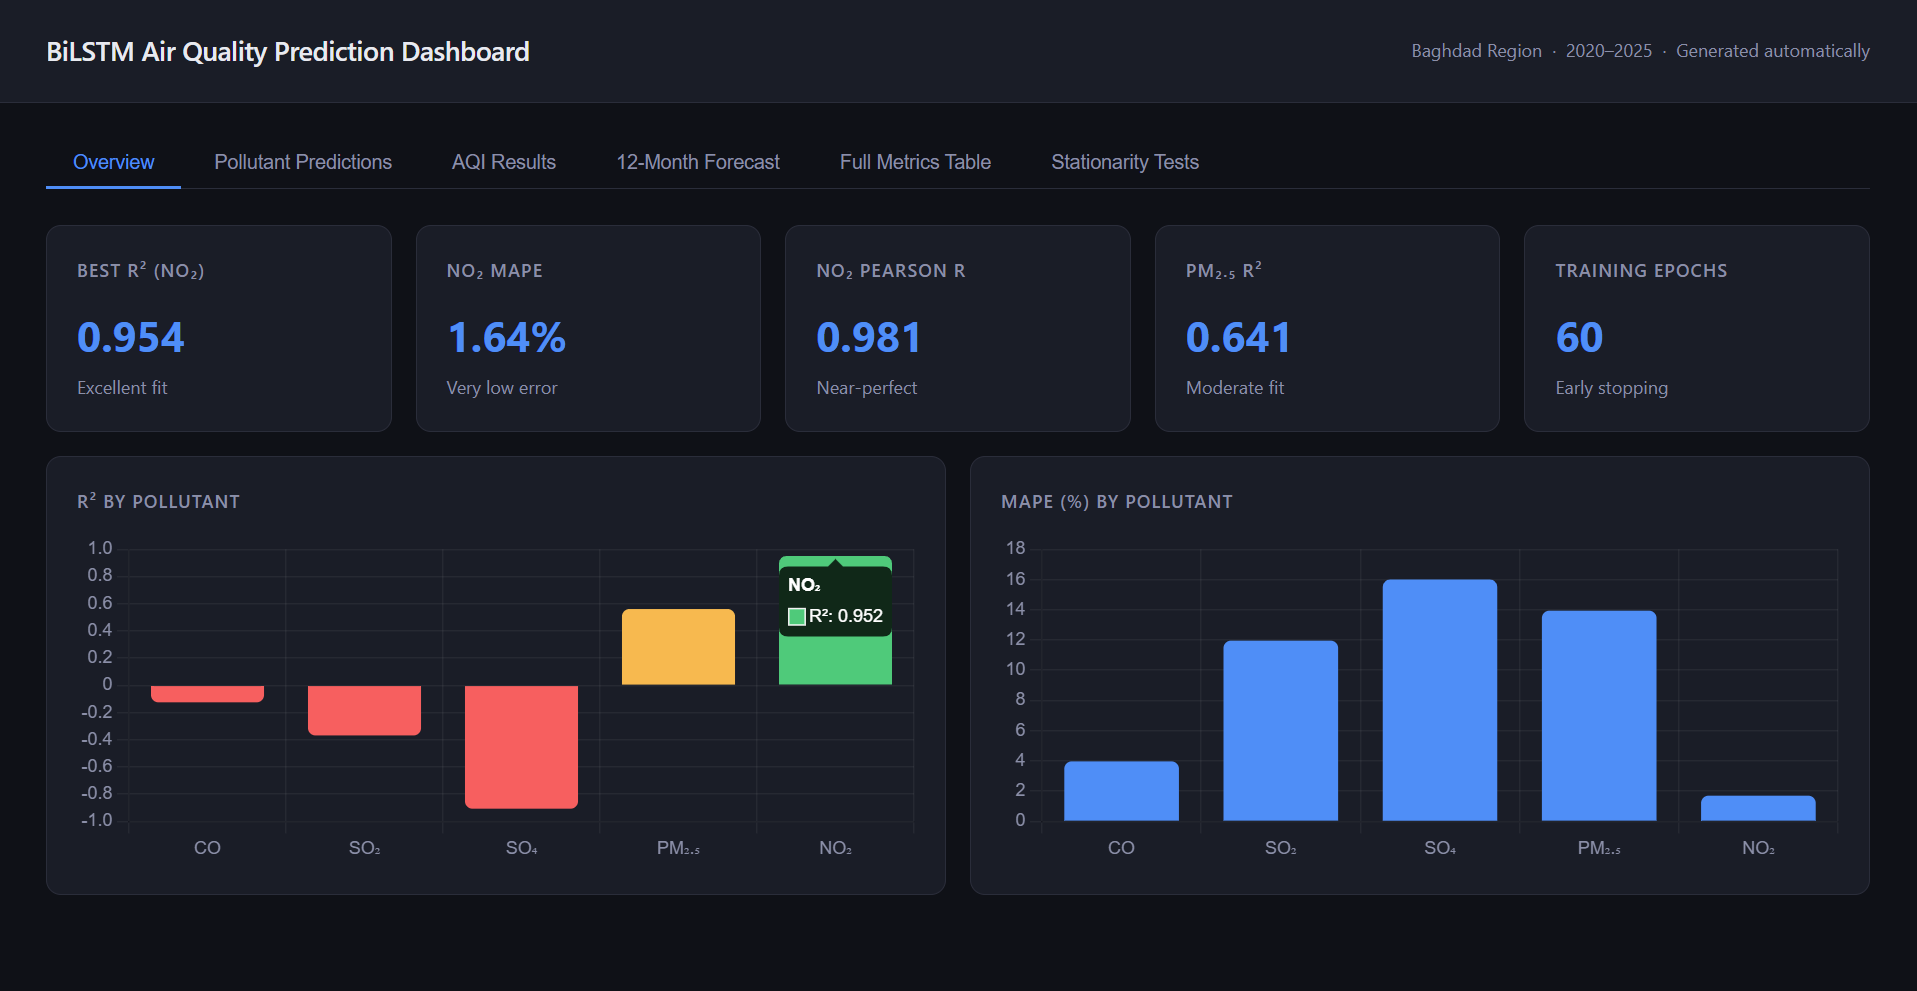
Task: Click the PM₂.₅ R² value 0.641
Action: point(1238,338)
